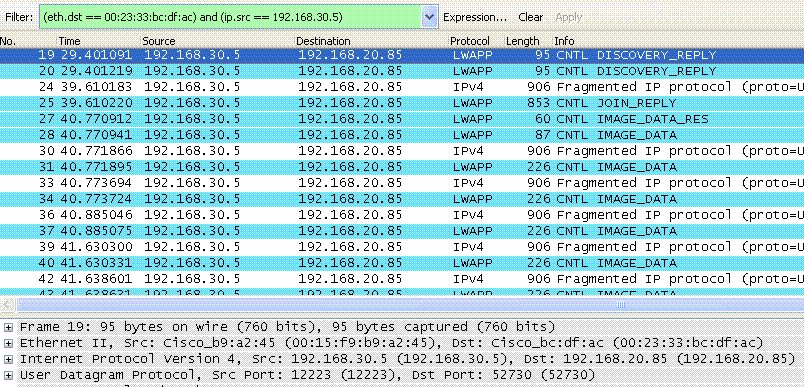This screenshot has height=387, width=804.
Task: Select packet 36 at time 40.885046
Action: tap(402, 215)
